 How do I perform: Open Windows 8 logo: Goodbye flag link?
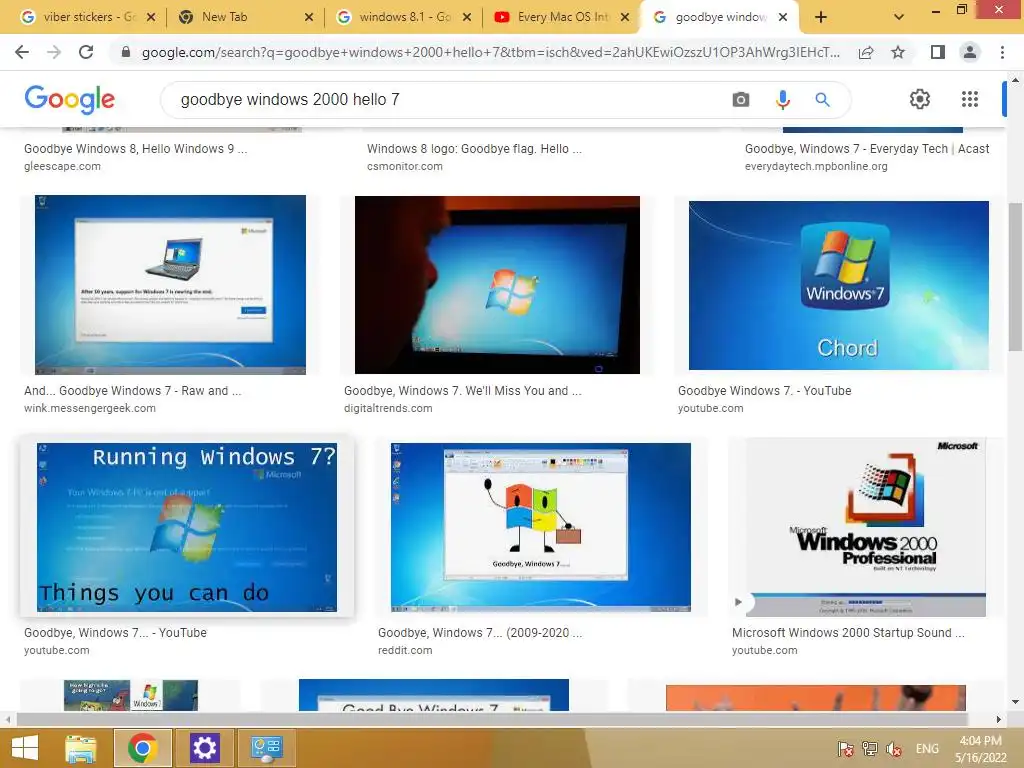(474, 149)
